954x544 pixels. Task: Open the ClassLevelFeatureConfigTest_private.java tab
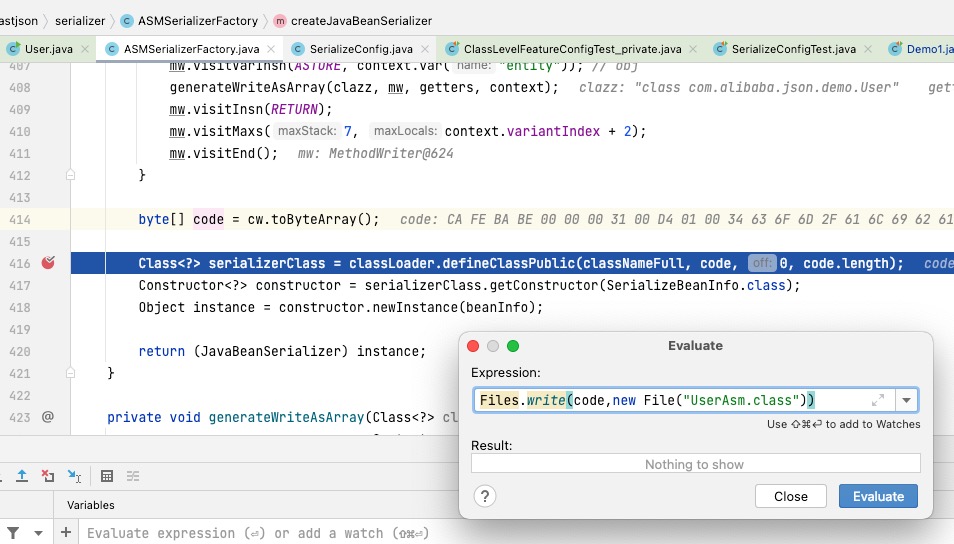tap(573, 49)
